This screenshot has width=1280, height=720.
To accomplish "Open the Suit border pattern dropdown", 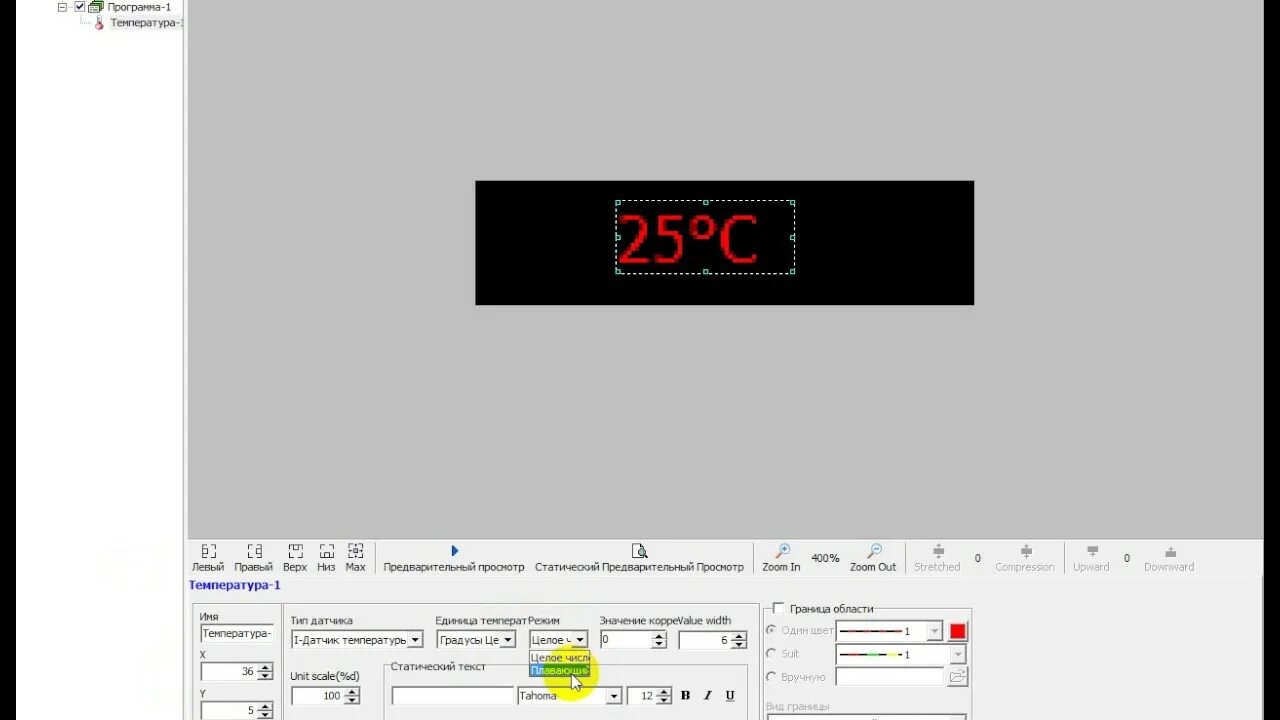I will coord(958,654).
